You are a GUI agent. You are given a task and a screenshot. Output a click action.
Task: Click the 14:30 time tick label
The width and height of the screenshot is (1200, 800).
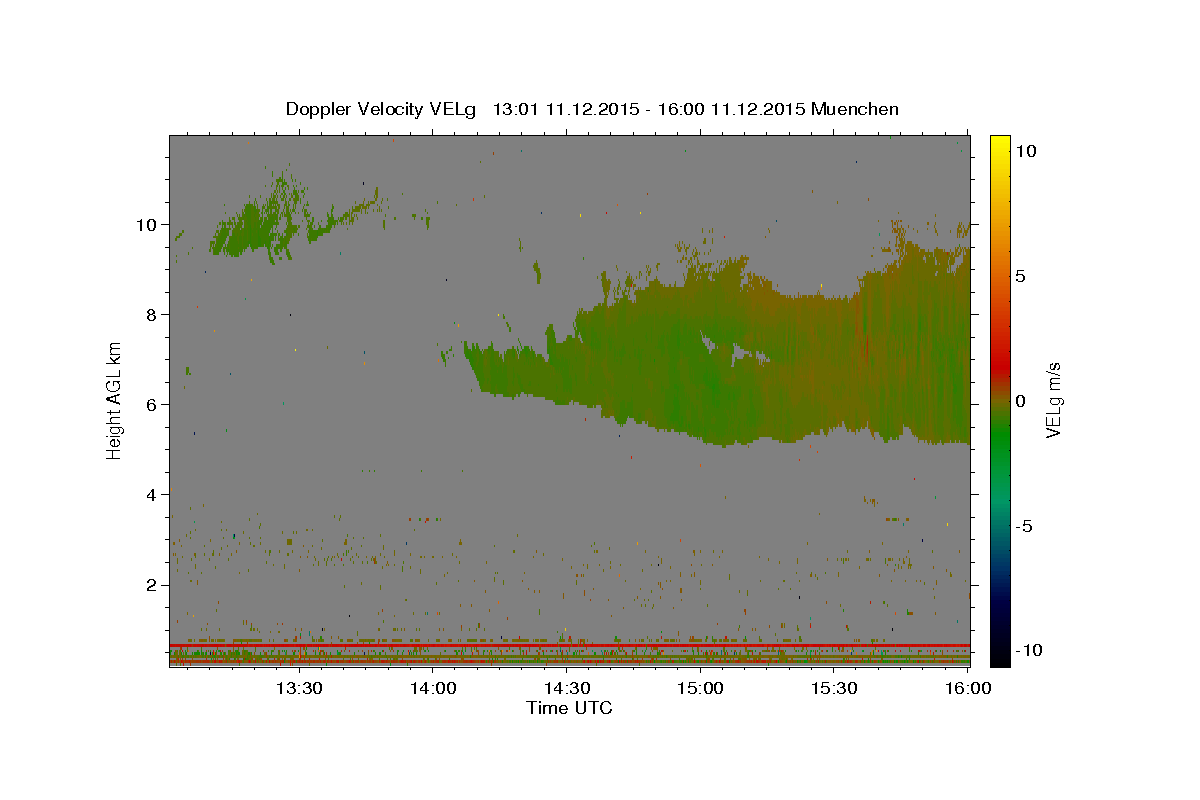[567, 688]
